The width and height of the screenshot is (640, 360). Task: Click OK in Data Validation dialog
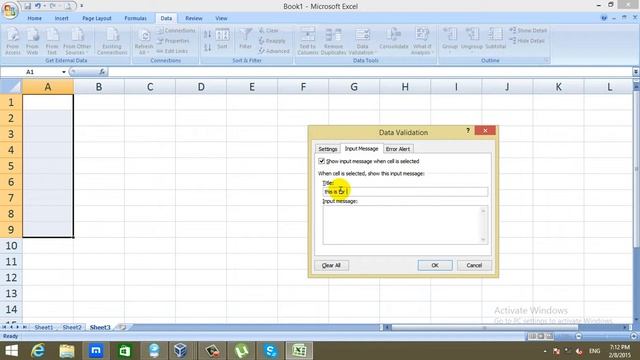tap(435, 265)
